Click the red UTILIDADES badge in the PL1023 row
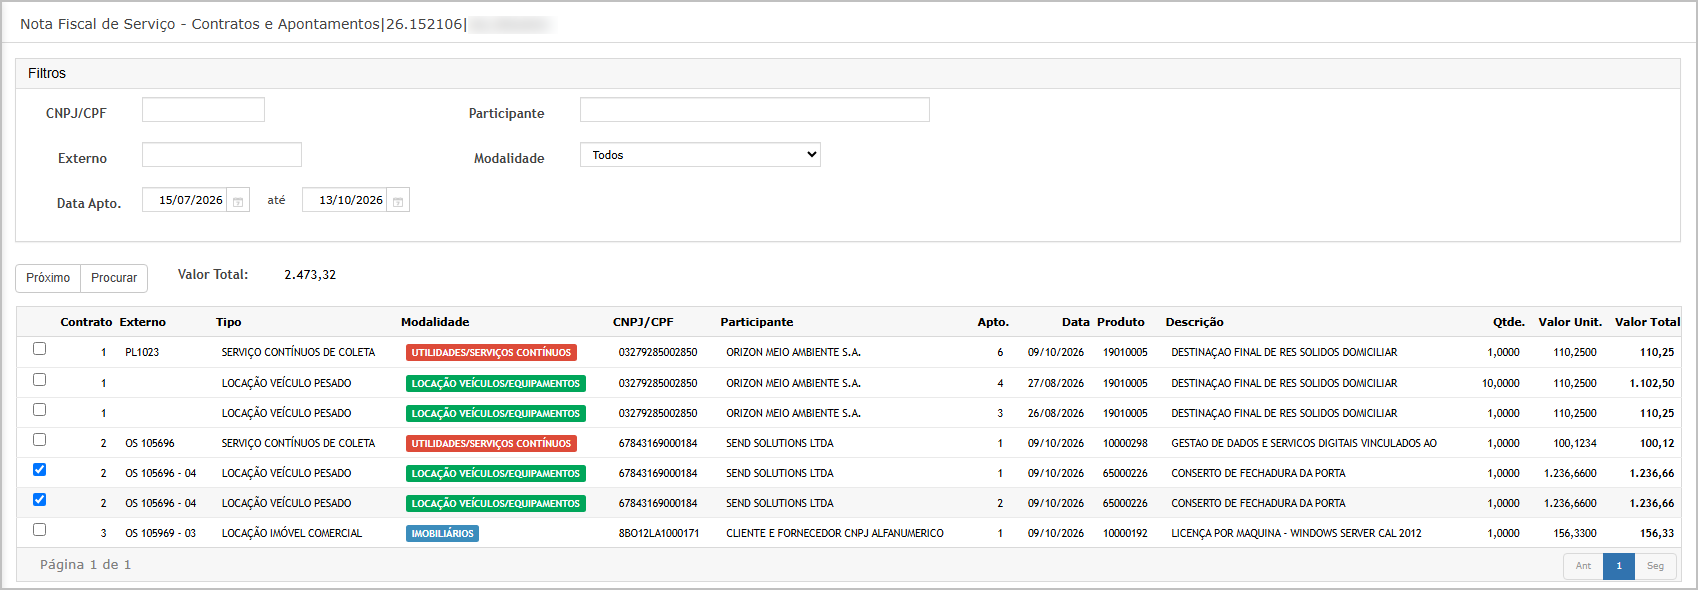The image size is (1698, 590). click(x=491, y=353)
